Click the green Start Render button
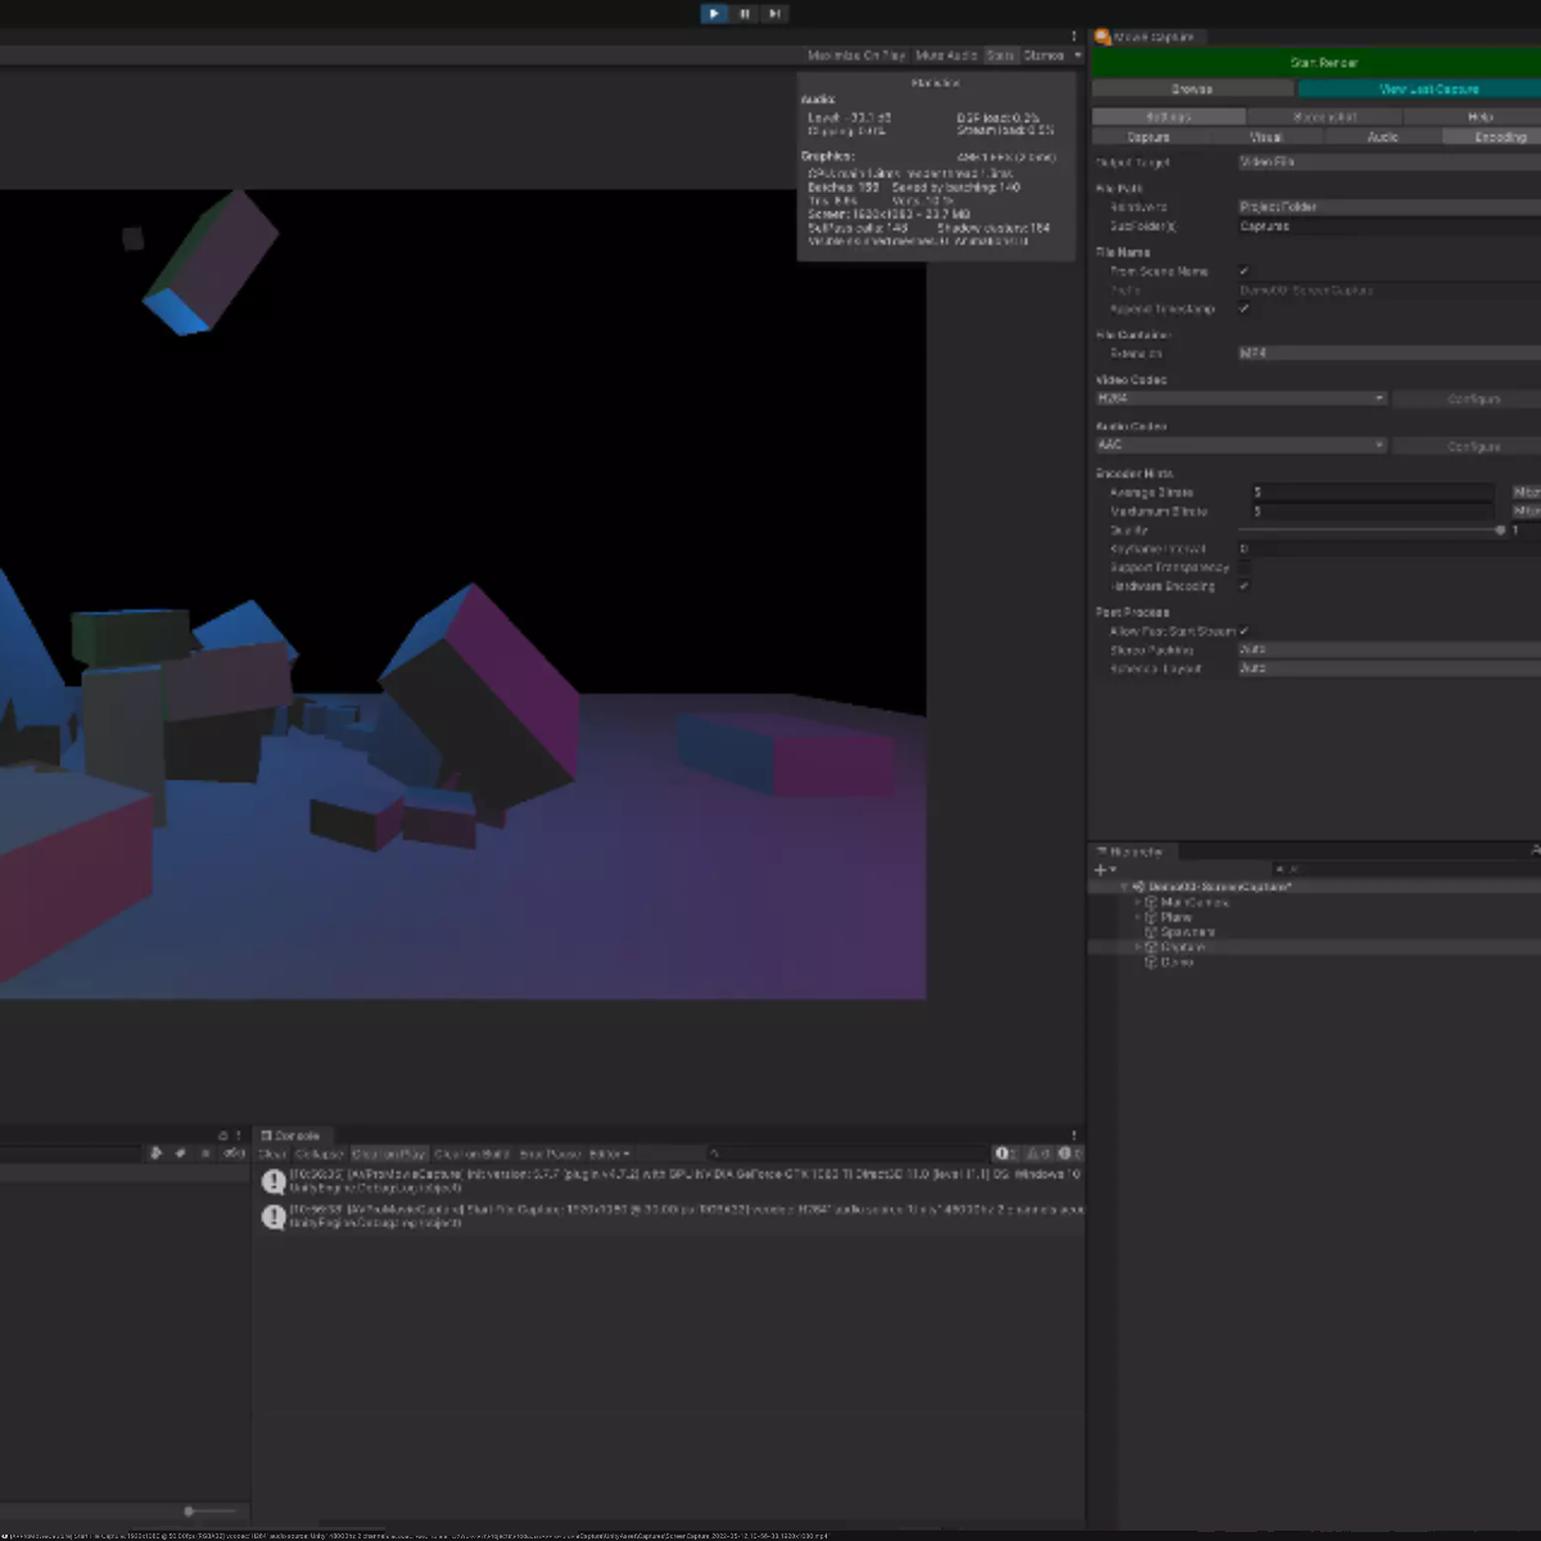Screen dimensions: 1541x1541 1317,62
